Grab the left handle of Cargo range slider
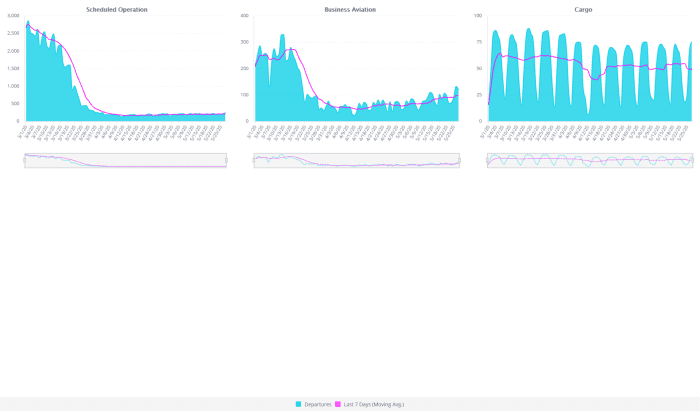 pos(488,160)
